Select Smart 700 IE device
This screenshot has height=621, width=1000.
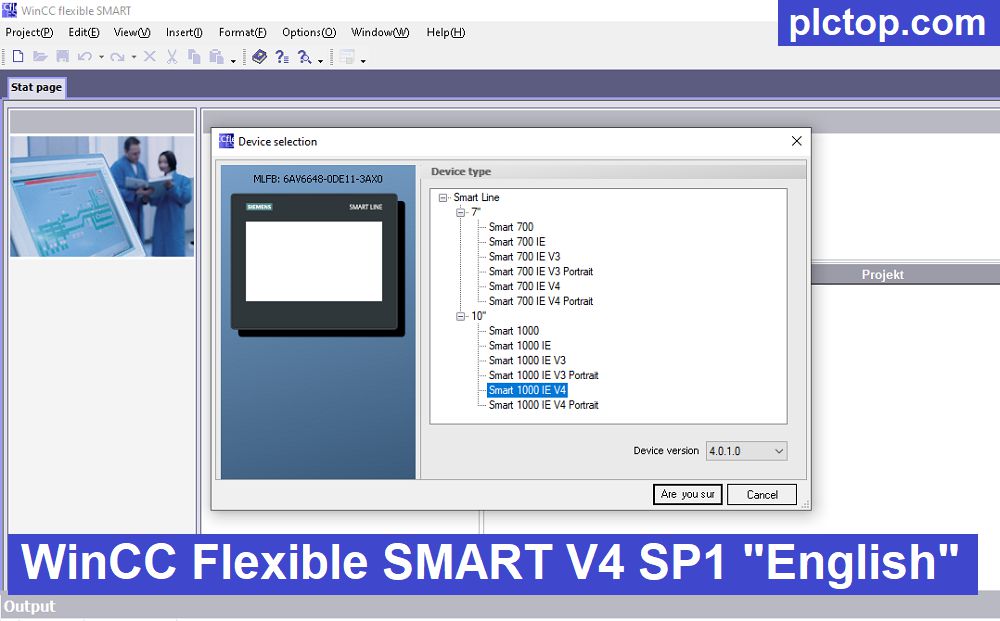pos(517,242)
